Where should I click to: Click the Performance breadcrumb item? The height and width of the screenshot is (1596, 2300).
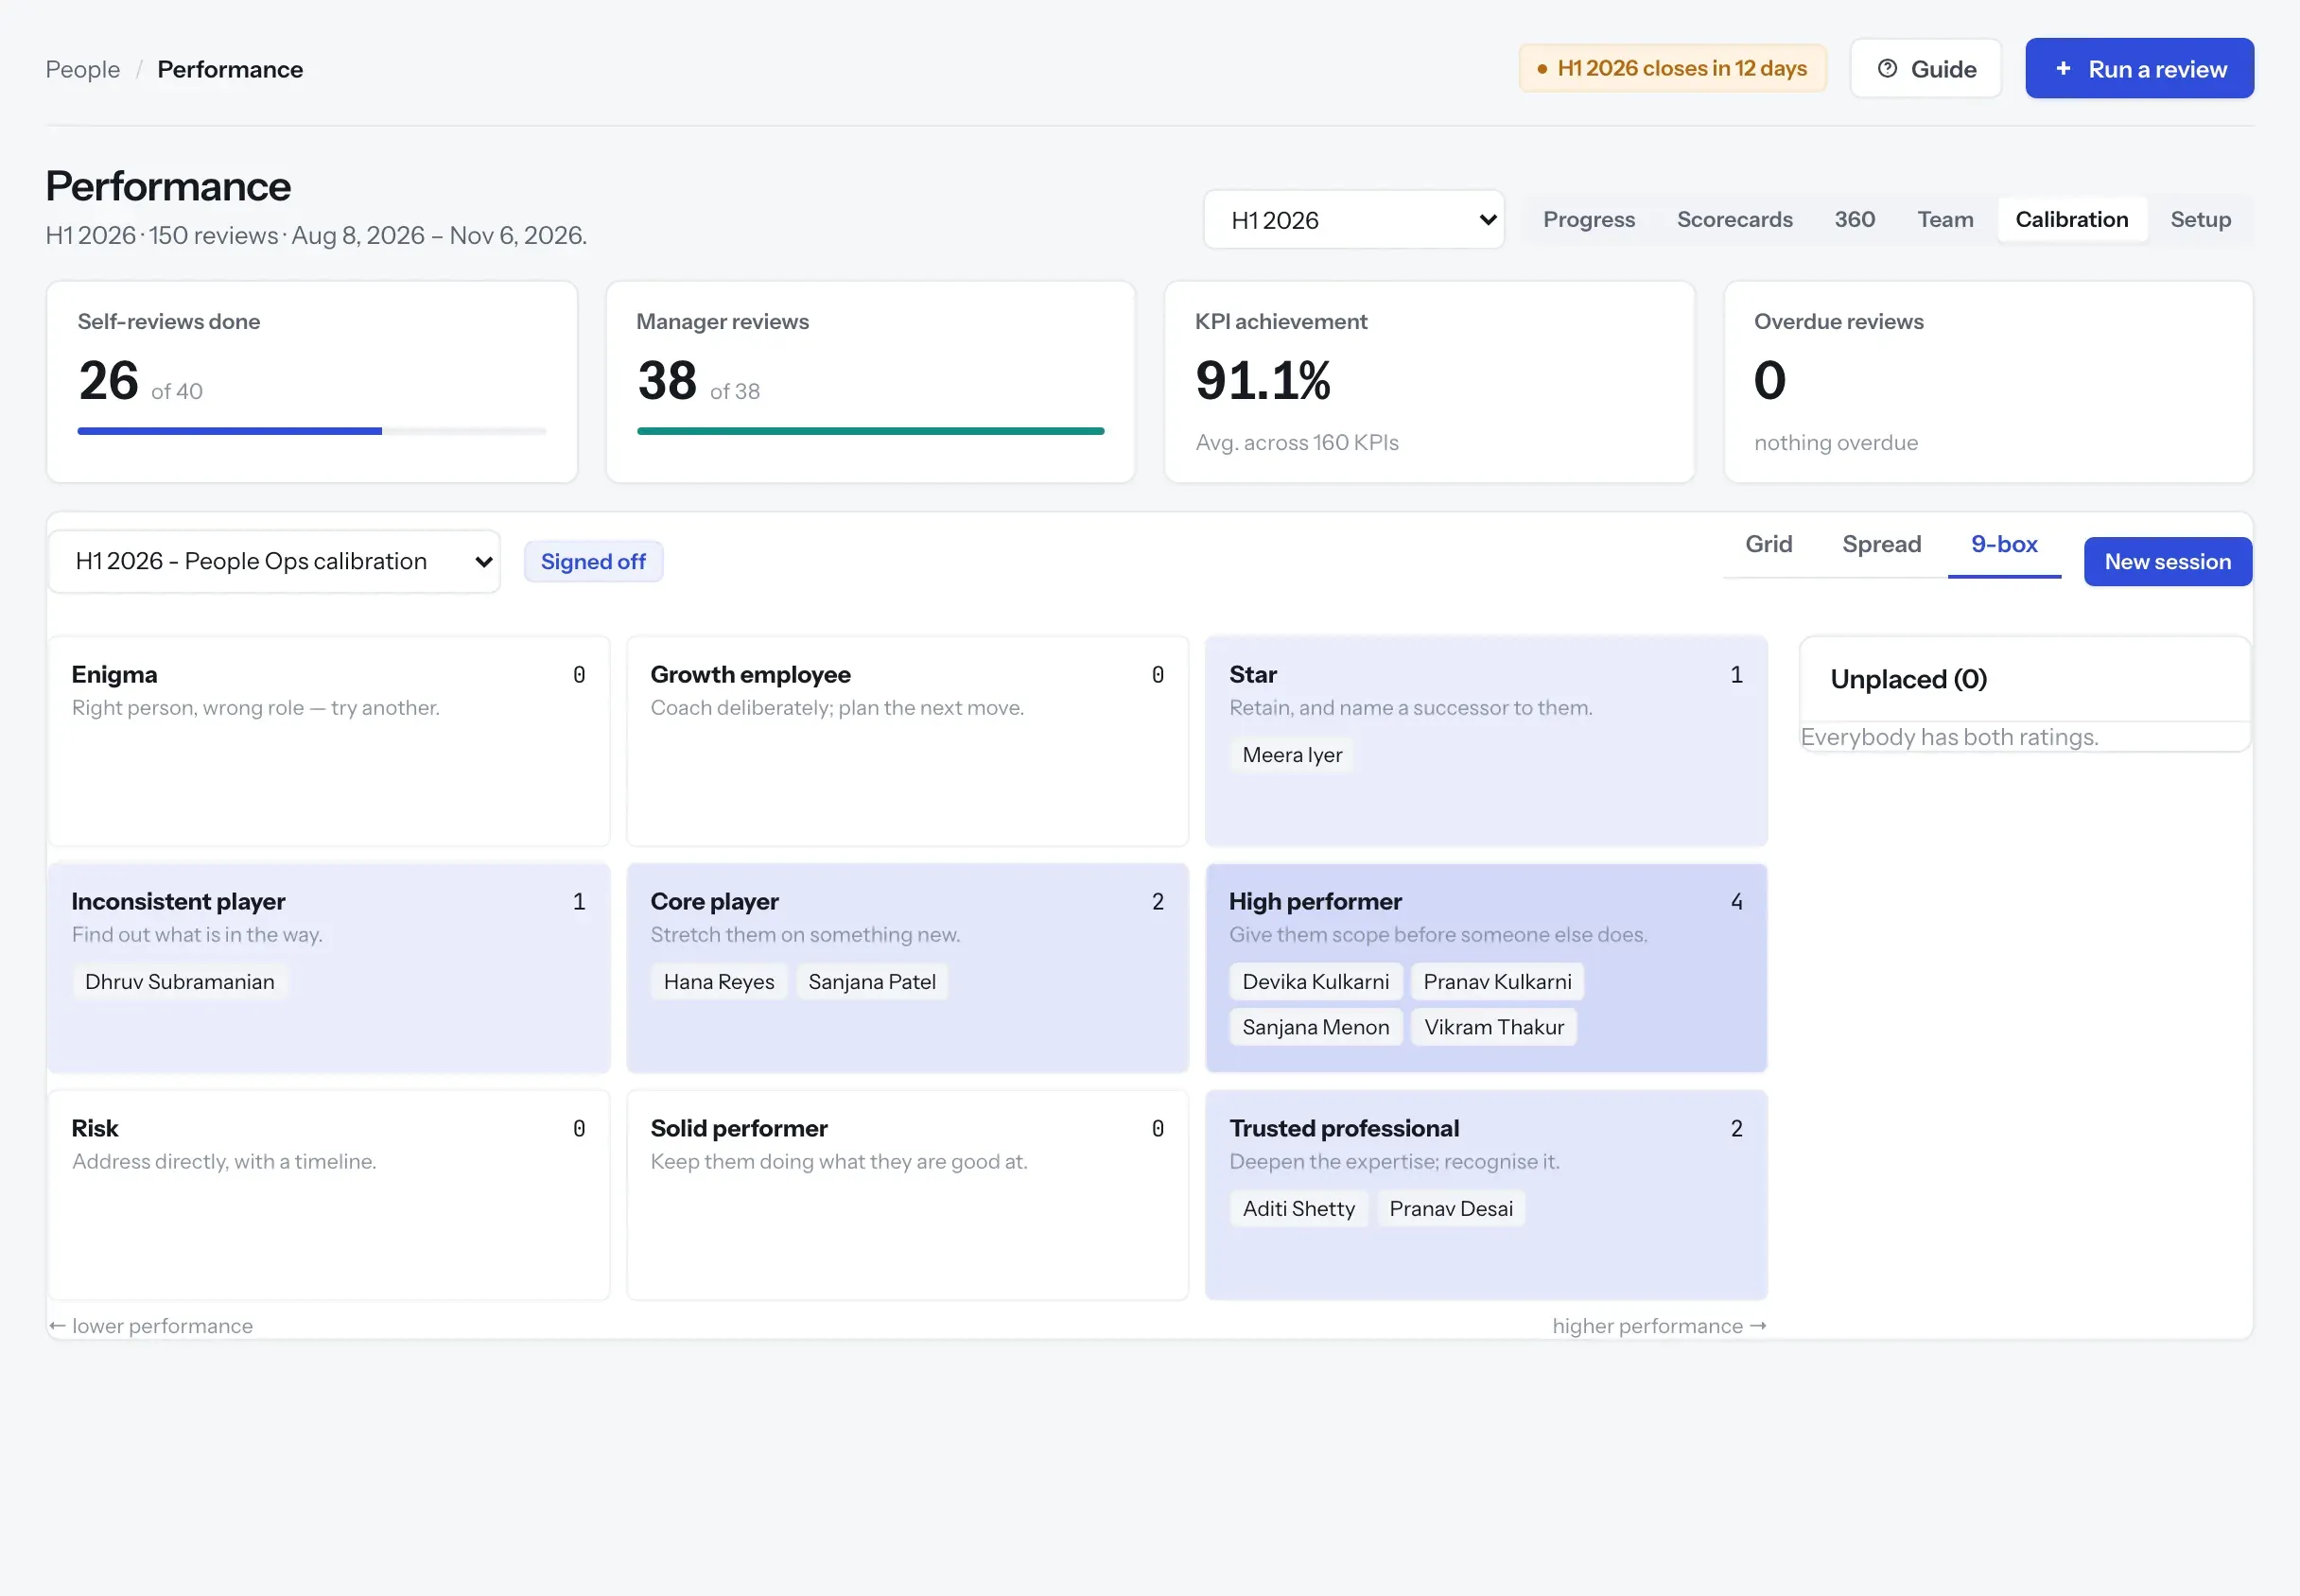tap(230, 69)
